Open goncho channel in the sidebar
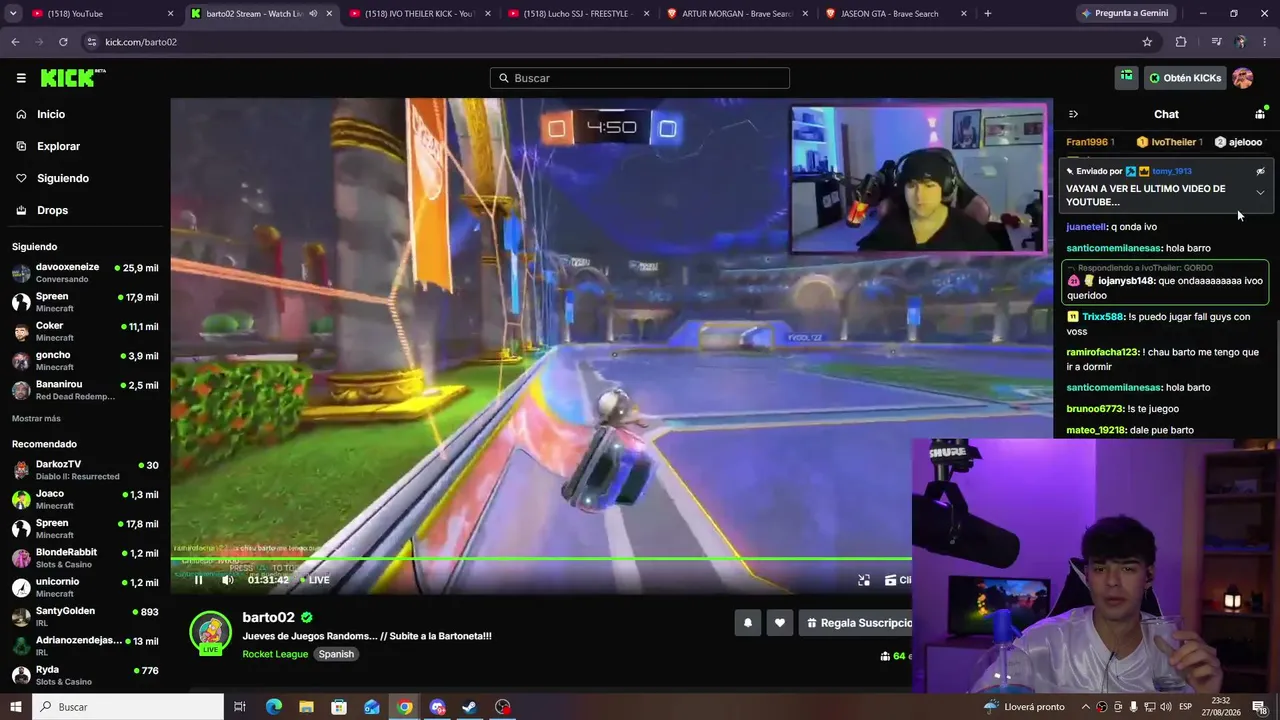 (x=85, y=360)
